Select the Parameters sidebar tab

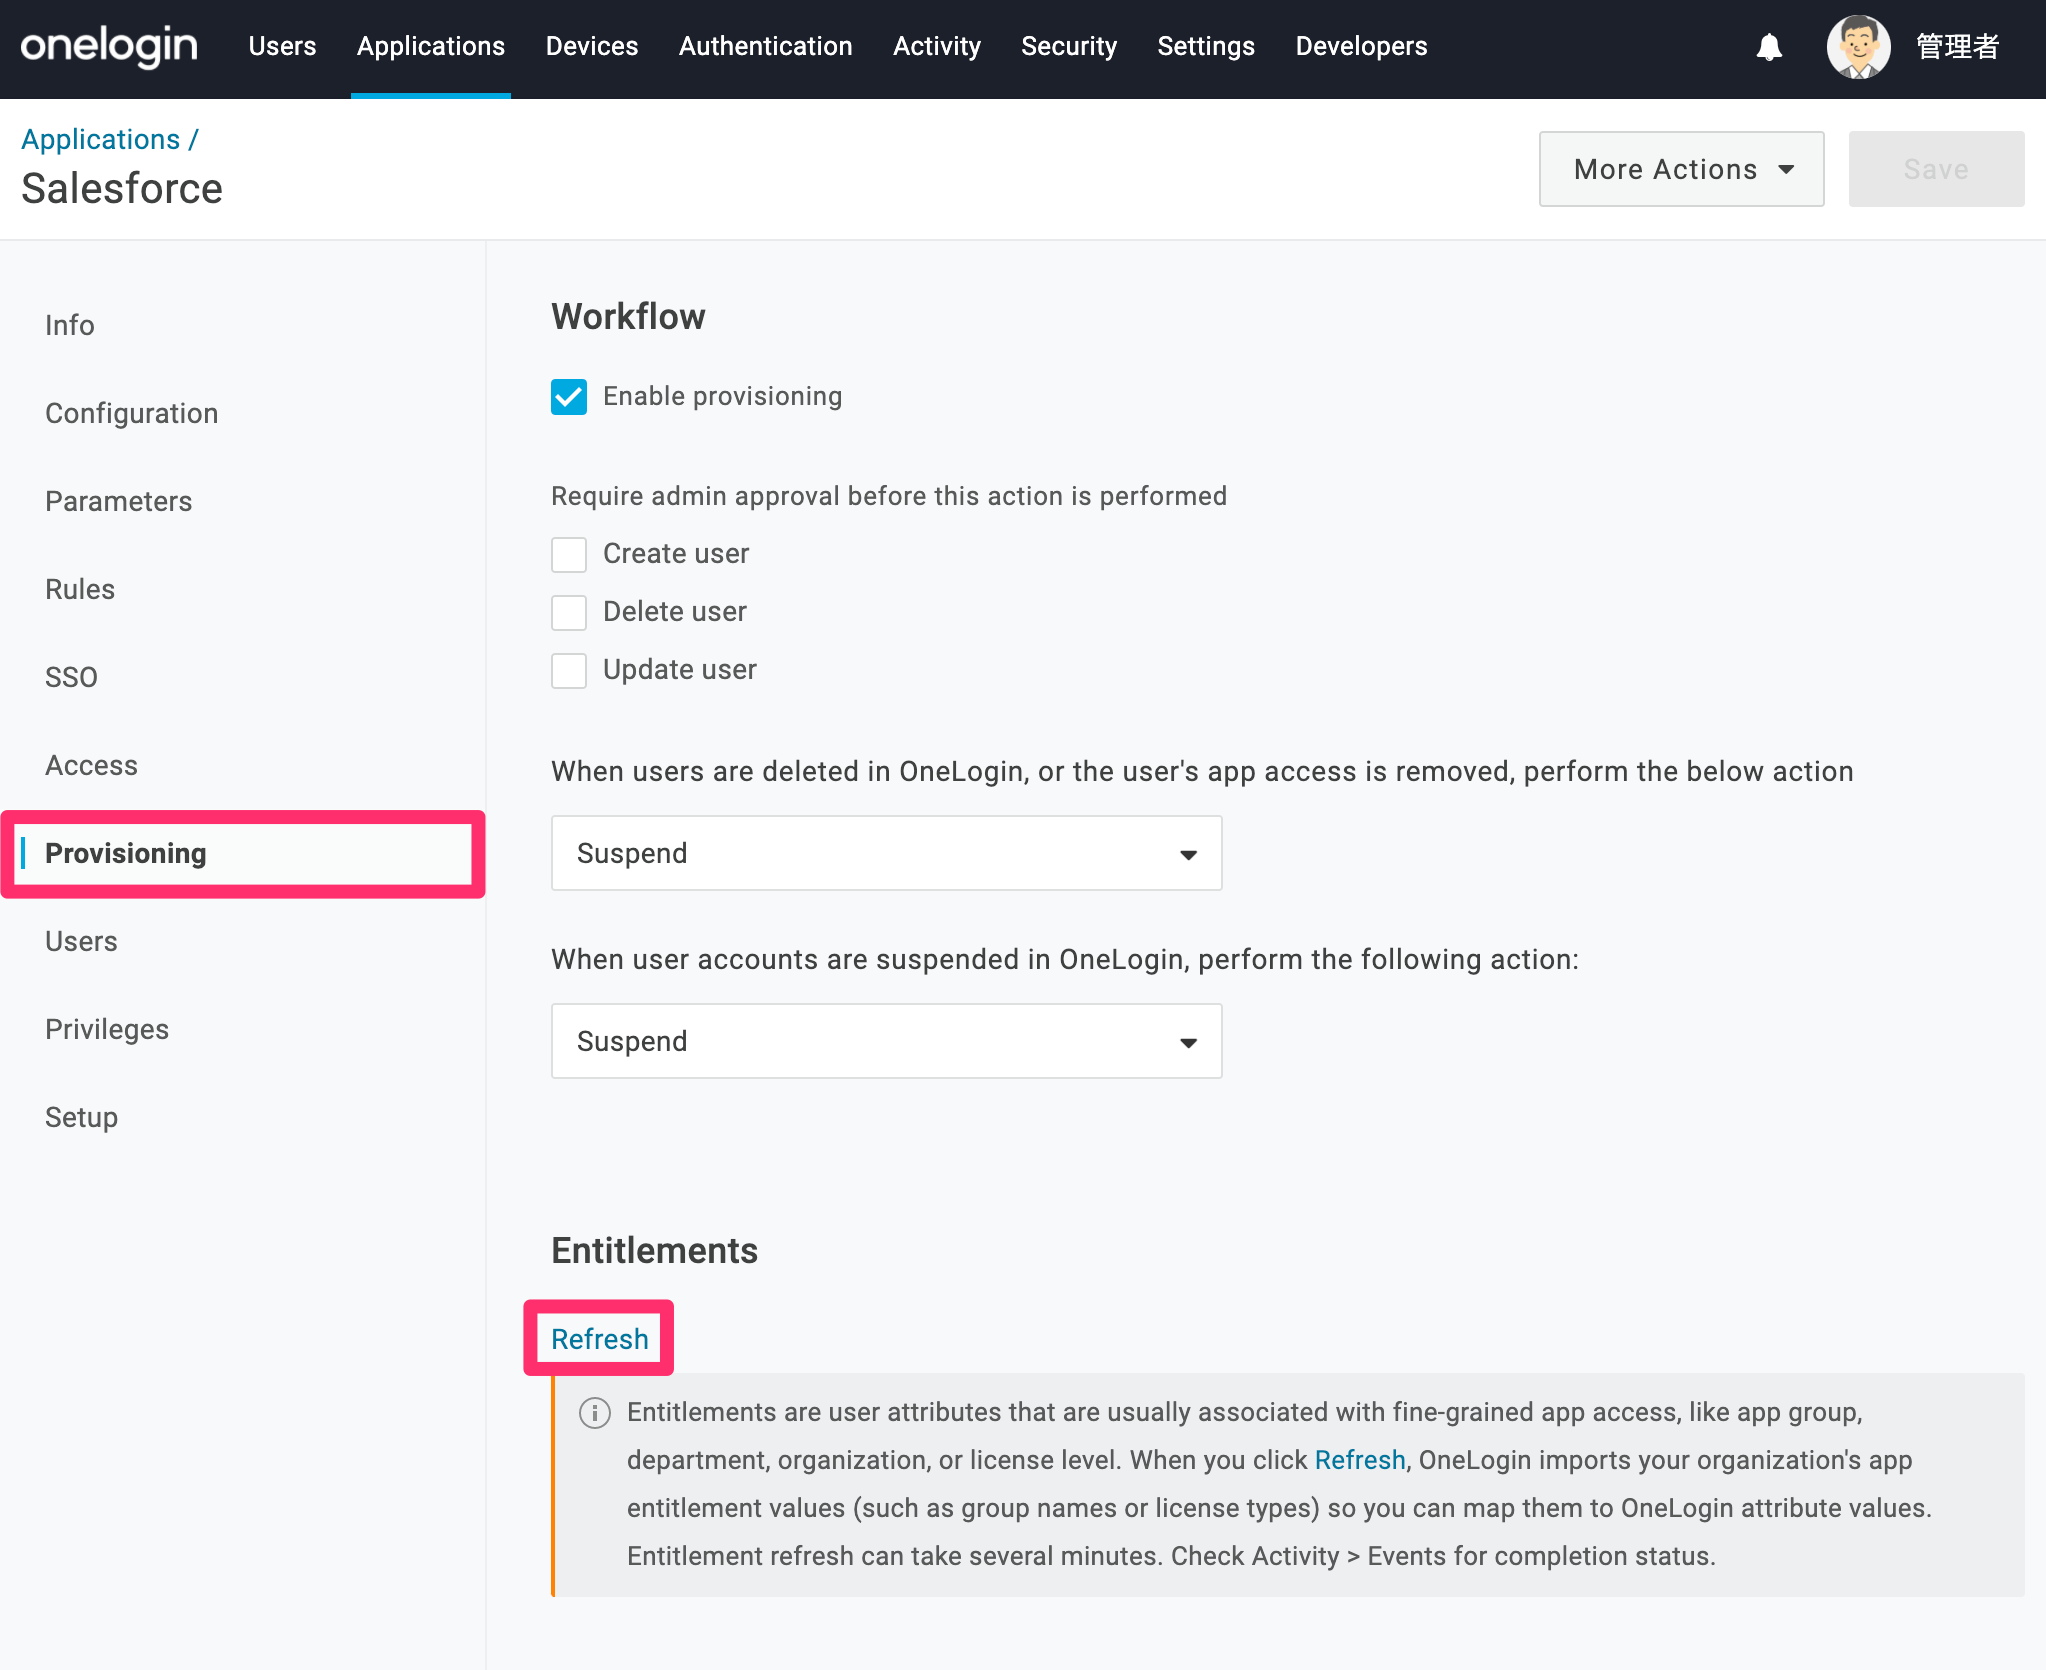click(118, 501)
